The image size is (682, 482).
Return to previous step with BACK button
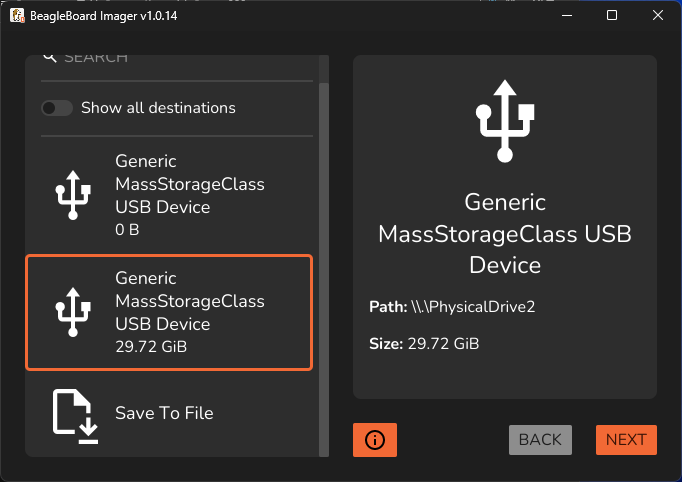point(540,440)
